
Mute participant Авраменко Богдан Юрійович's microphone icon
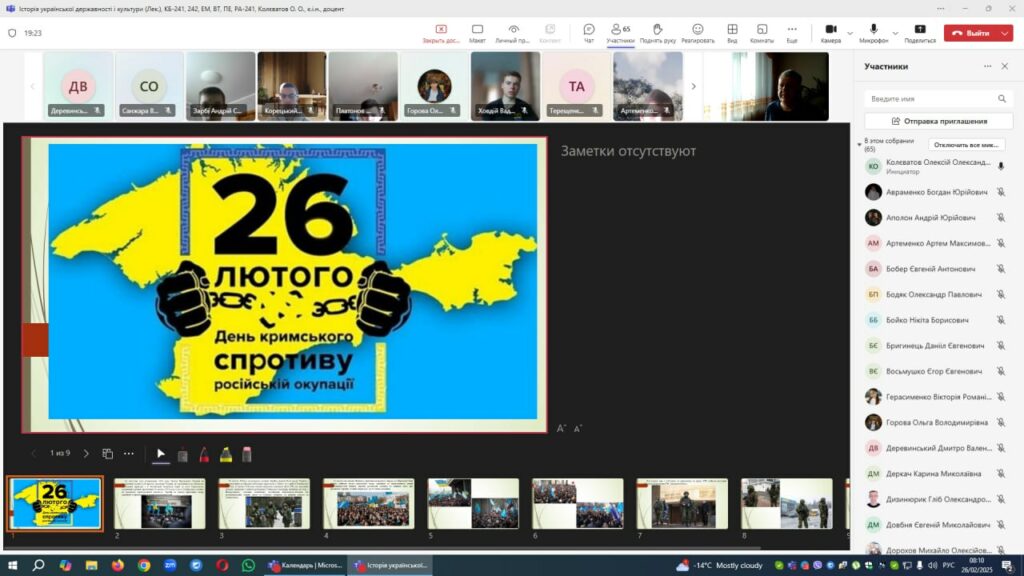coord(1000,192)
